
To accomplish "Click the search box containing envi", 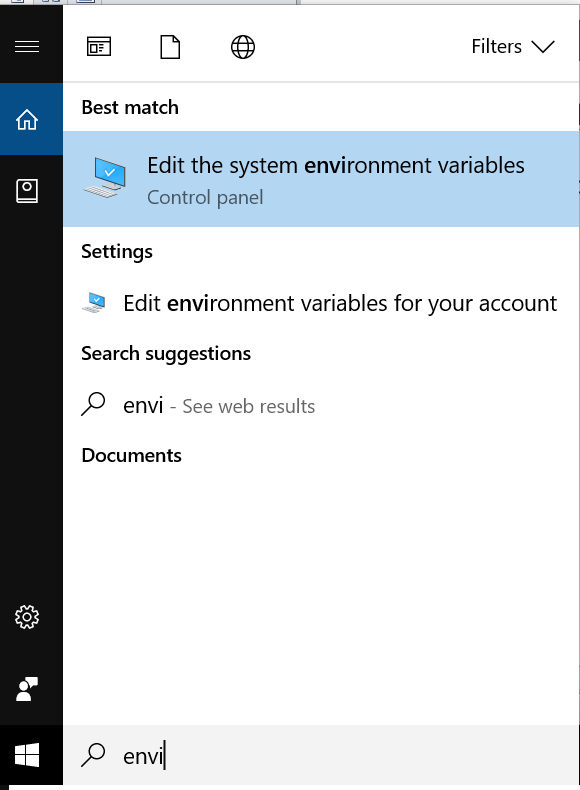I will (321, 755).
